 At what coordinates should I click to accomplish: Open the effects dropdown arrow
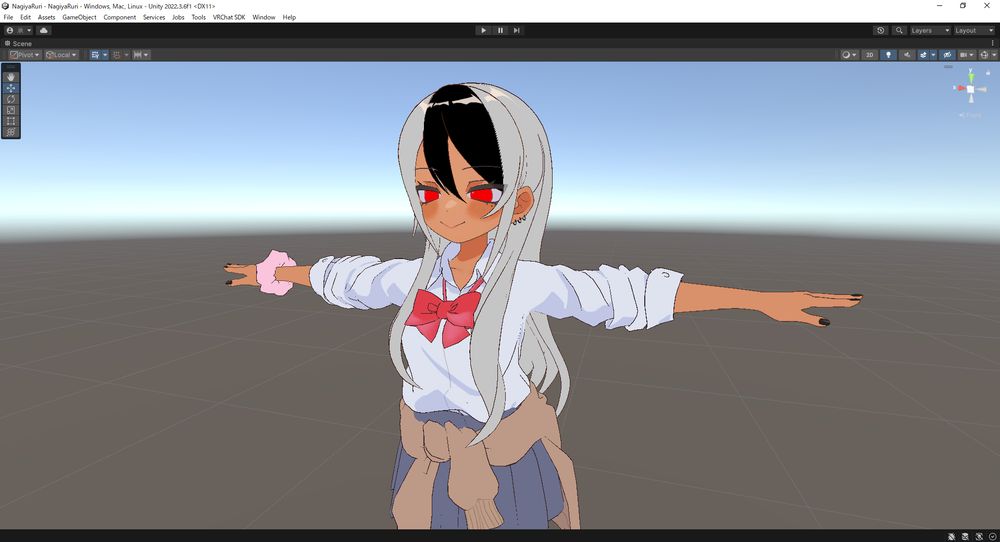[x=933, y=55]
